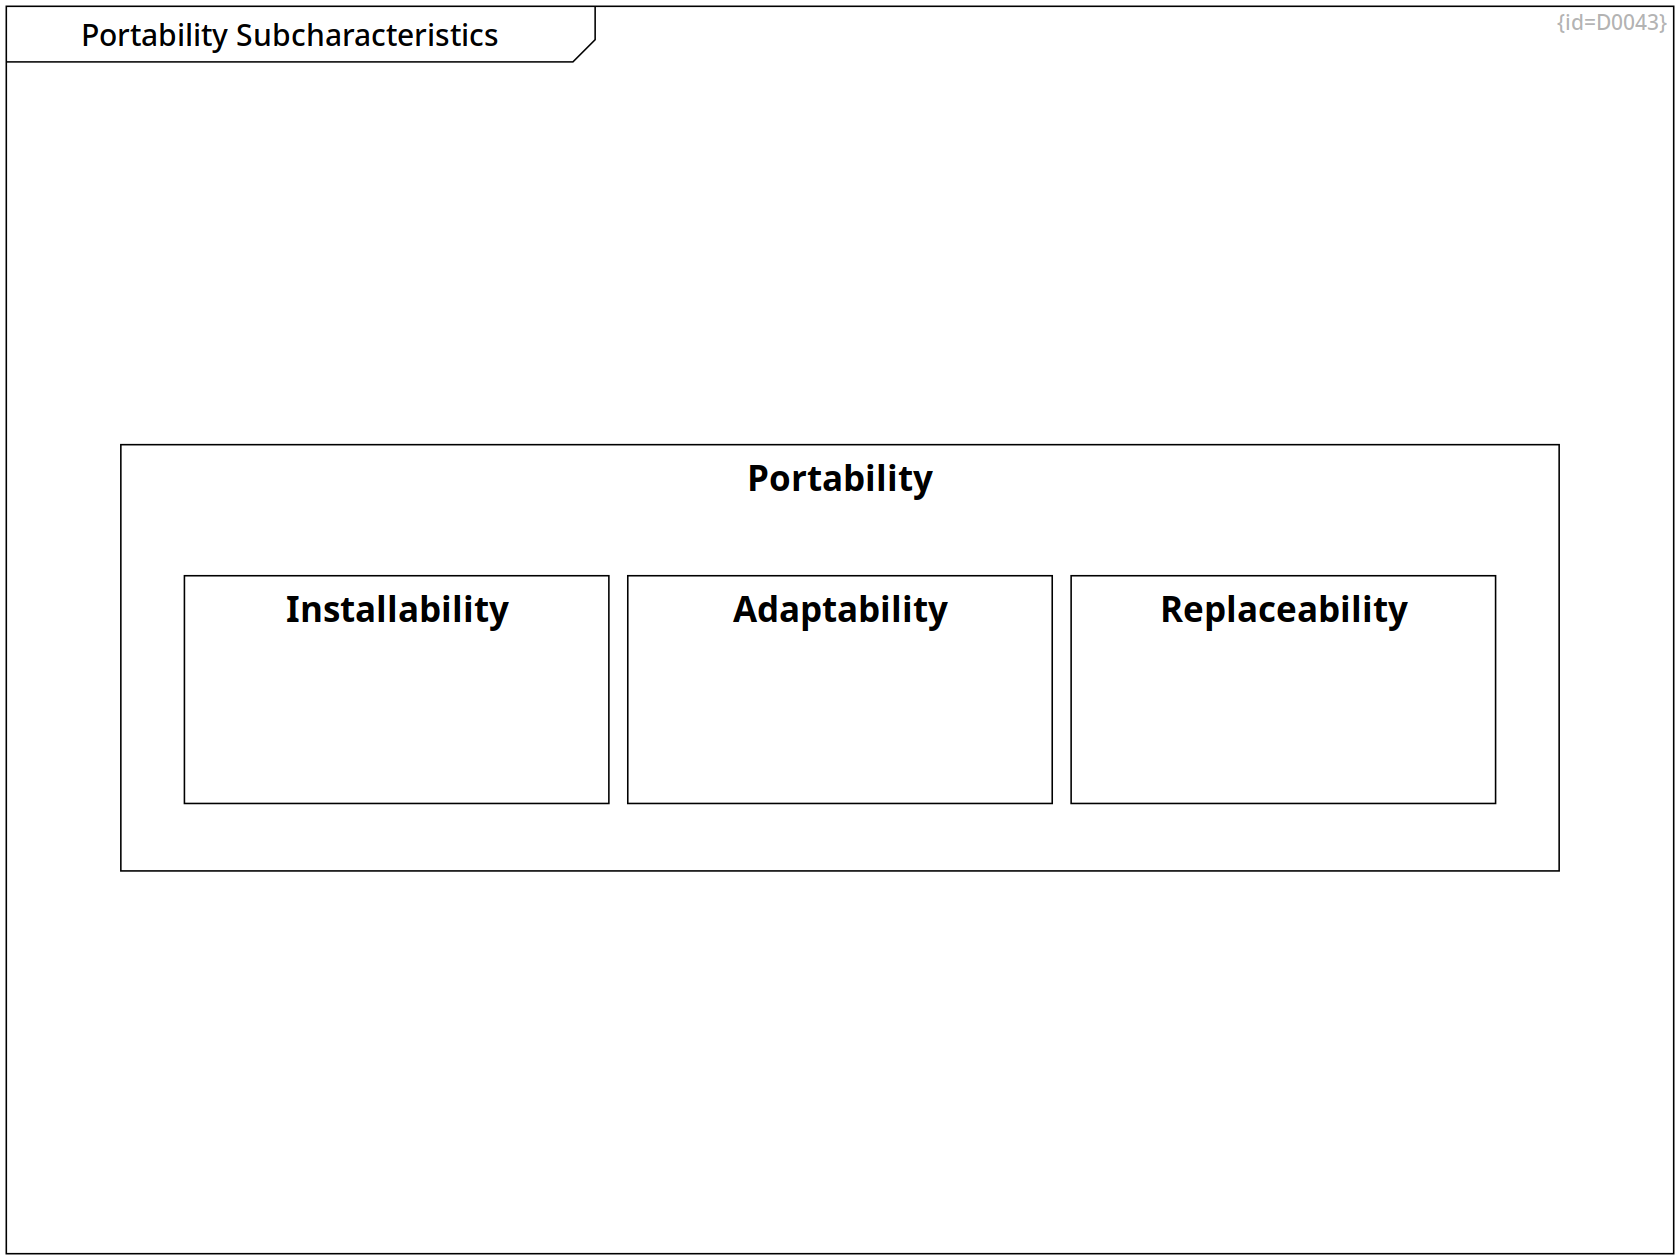Select the Replaceability title text
Image resolution: width=1680 pixels, height=1260 pixels.
point(1283,609)
